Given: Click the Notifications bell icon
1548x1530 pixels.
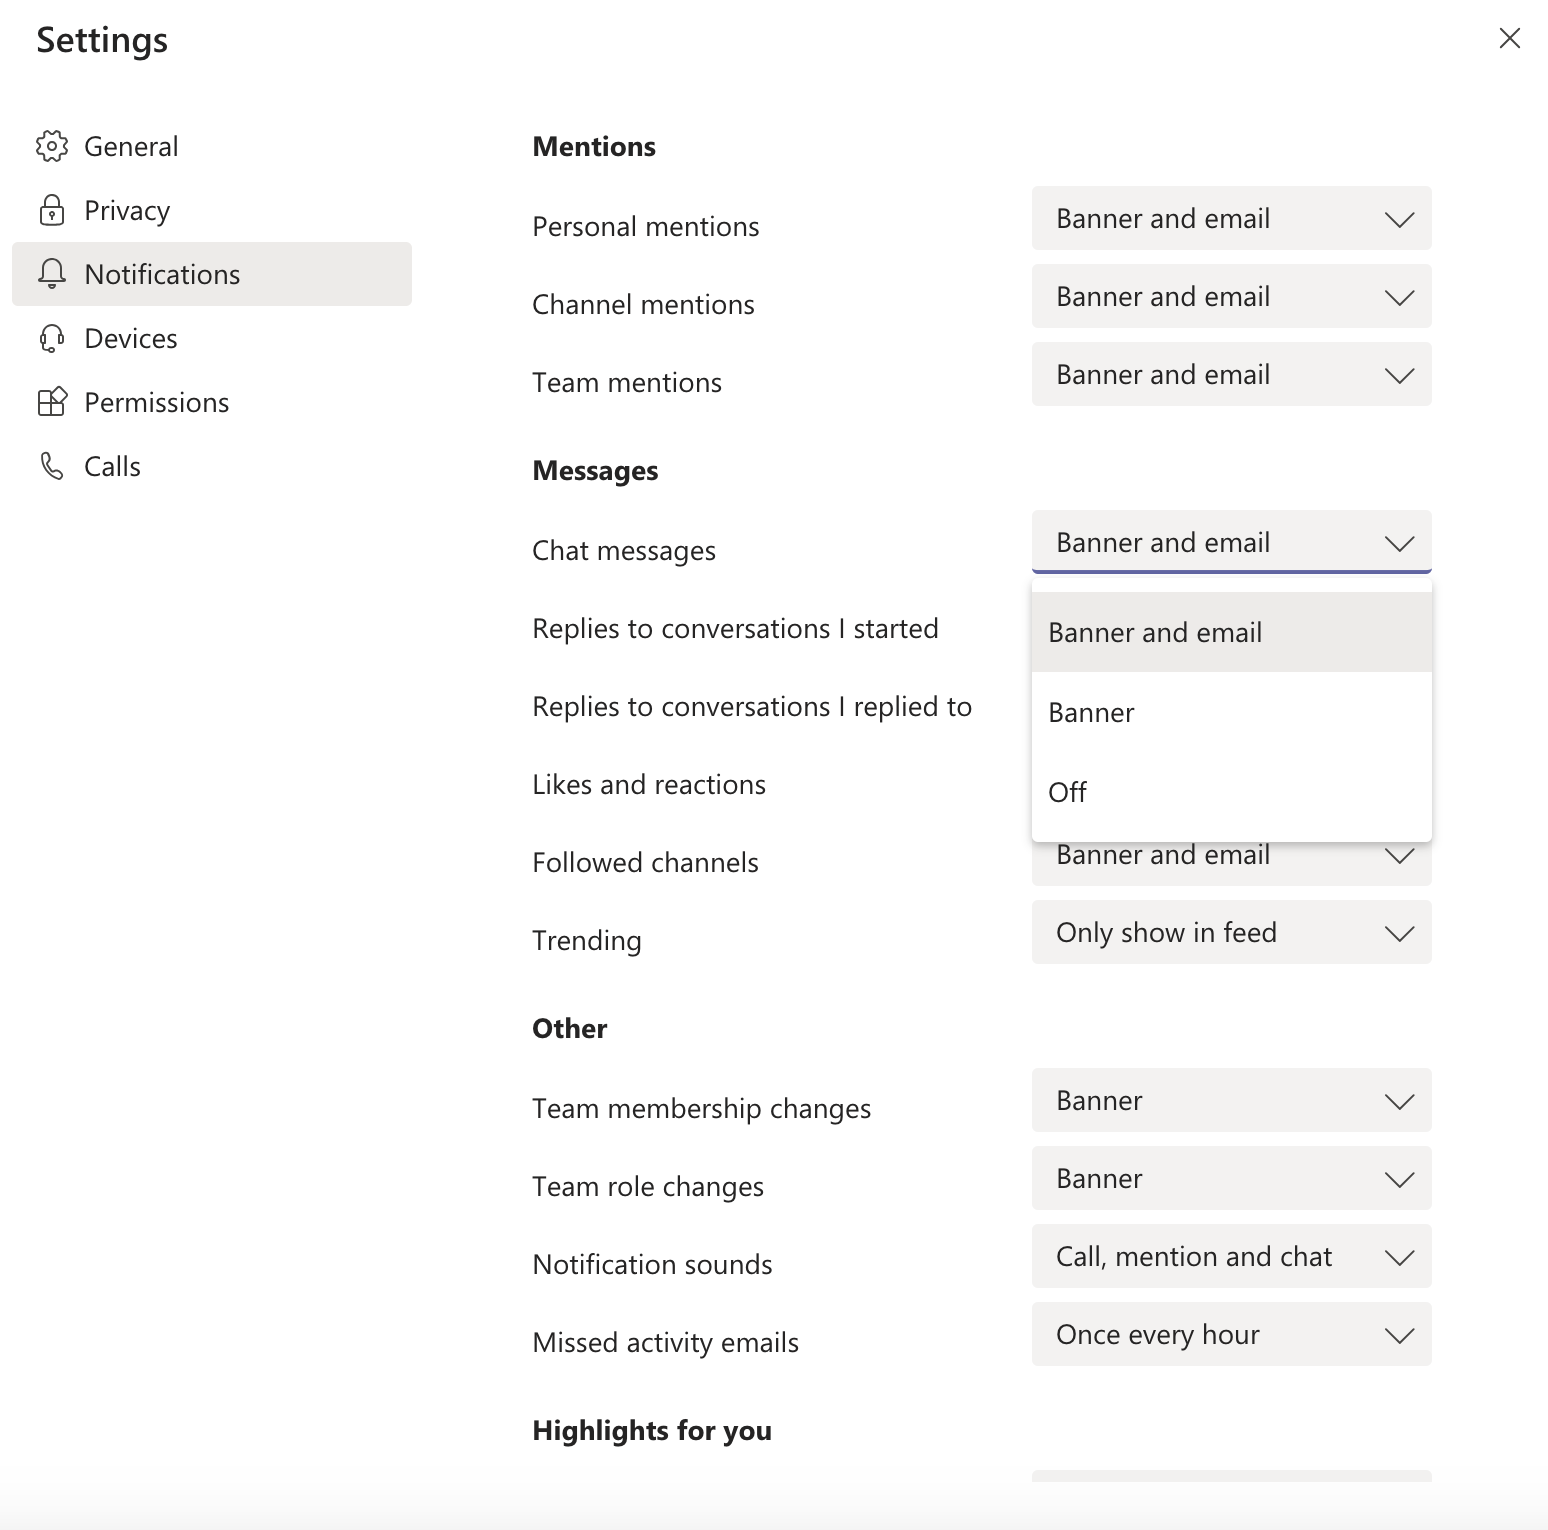Looking at the screenshot, I should pos(52,274).
